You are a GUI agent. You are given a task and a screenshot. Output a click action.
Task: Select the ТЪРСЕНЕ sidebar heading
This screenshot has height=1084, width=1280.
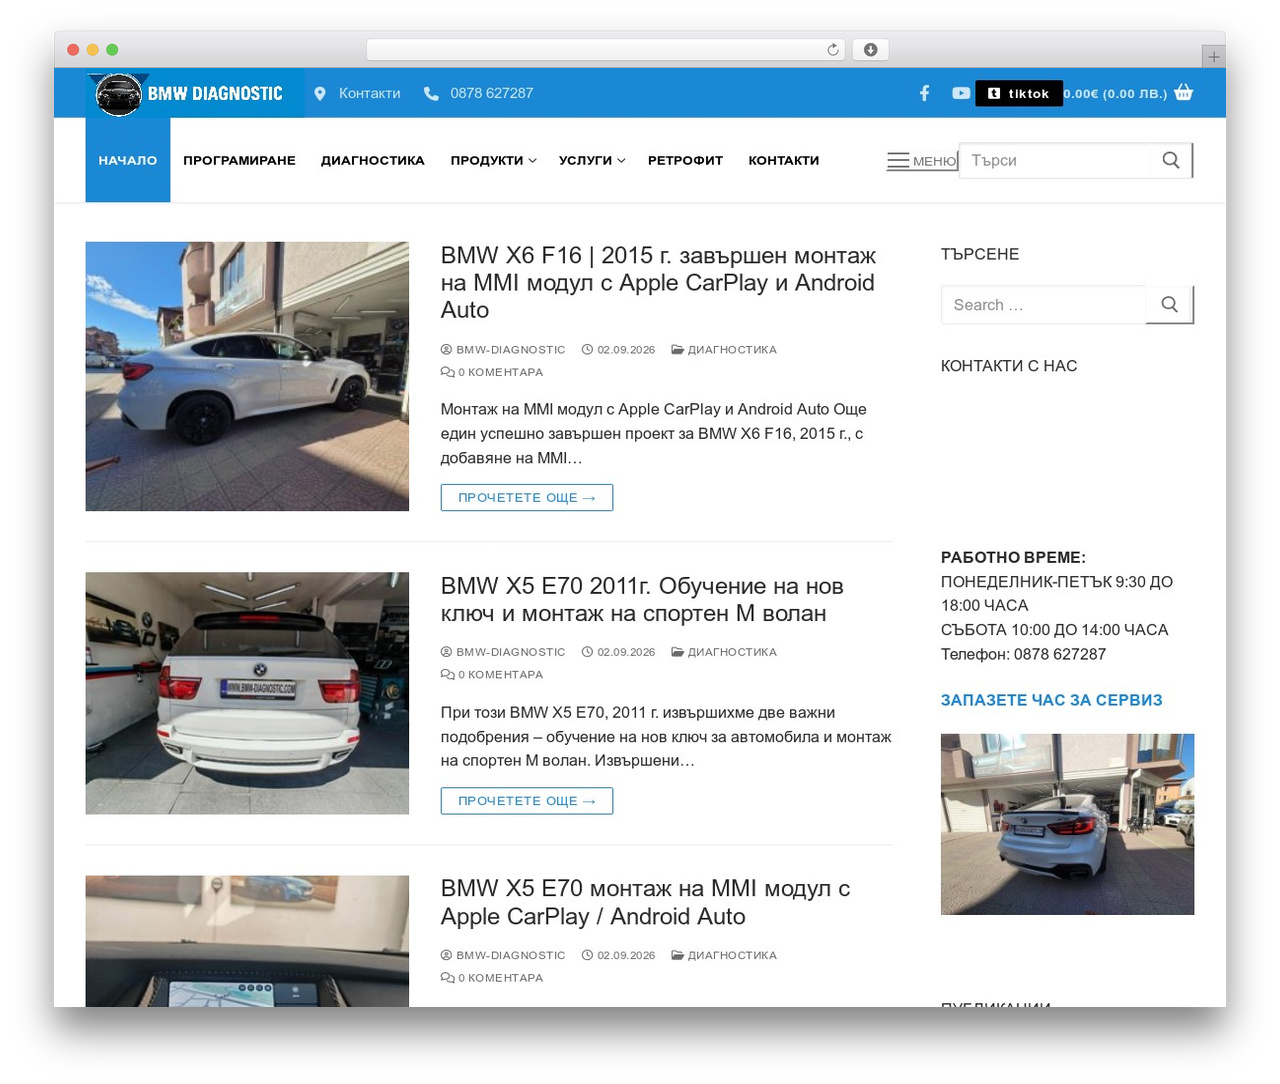click(980, 254)
